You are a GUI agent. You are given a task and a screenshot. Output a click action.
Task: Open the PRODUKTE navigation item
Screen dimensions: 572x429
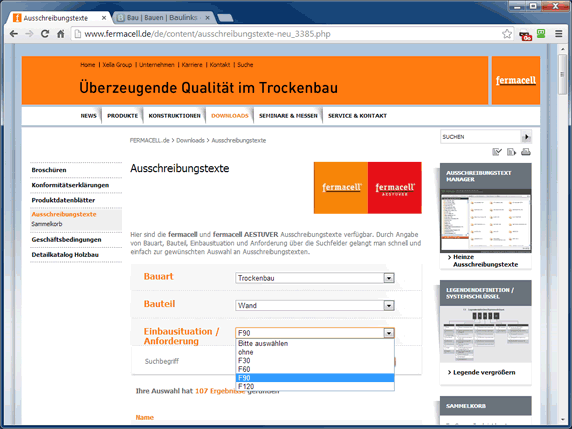[x=123, y=116]
